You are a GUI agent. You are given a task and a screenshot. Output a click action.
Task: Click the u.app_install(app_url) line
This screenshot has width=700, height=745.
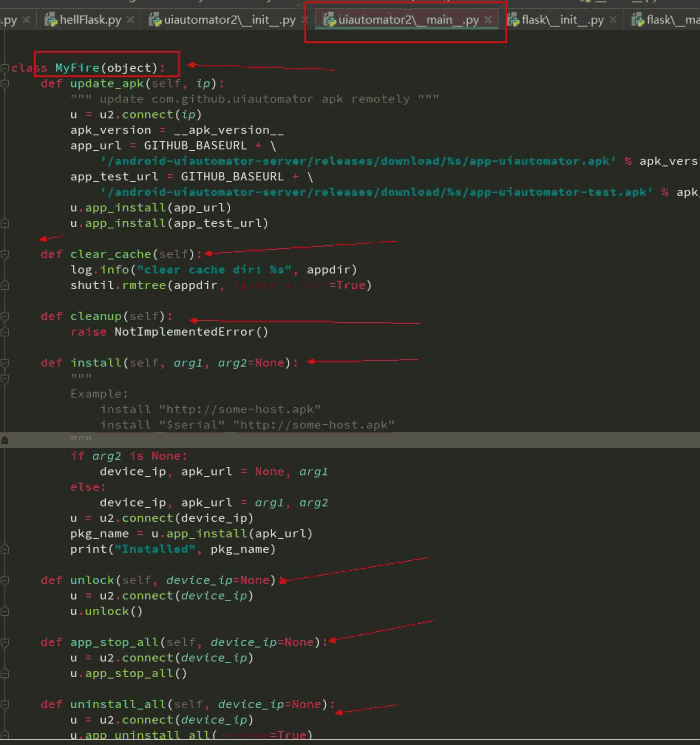tap(151, 208)
